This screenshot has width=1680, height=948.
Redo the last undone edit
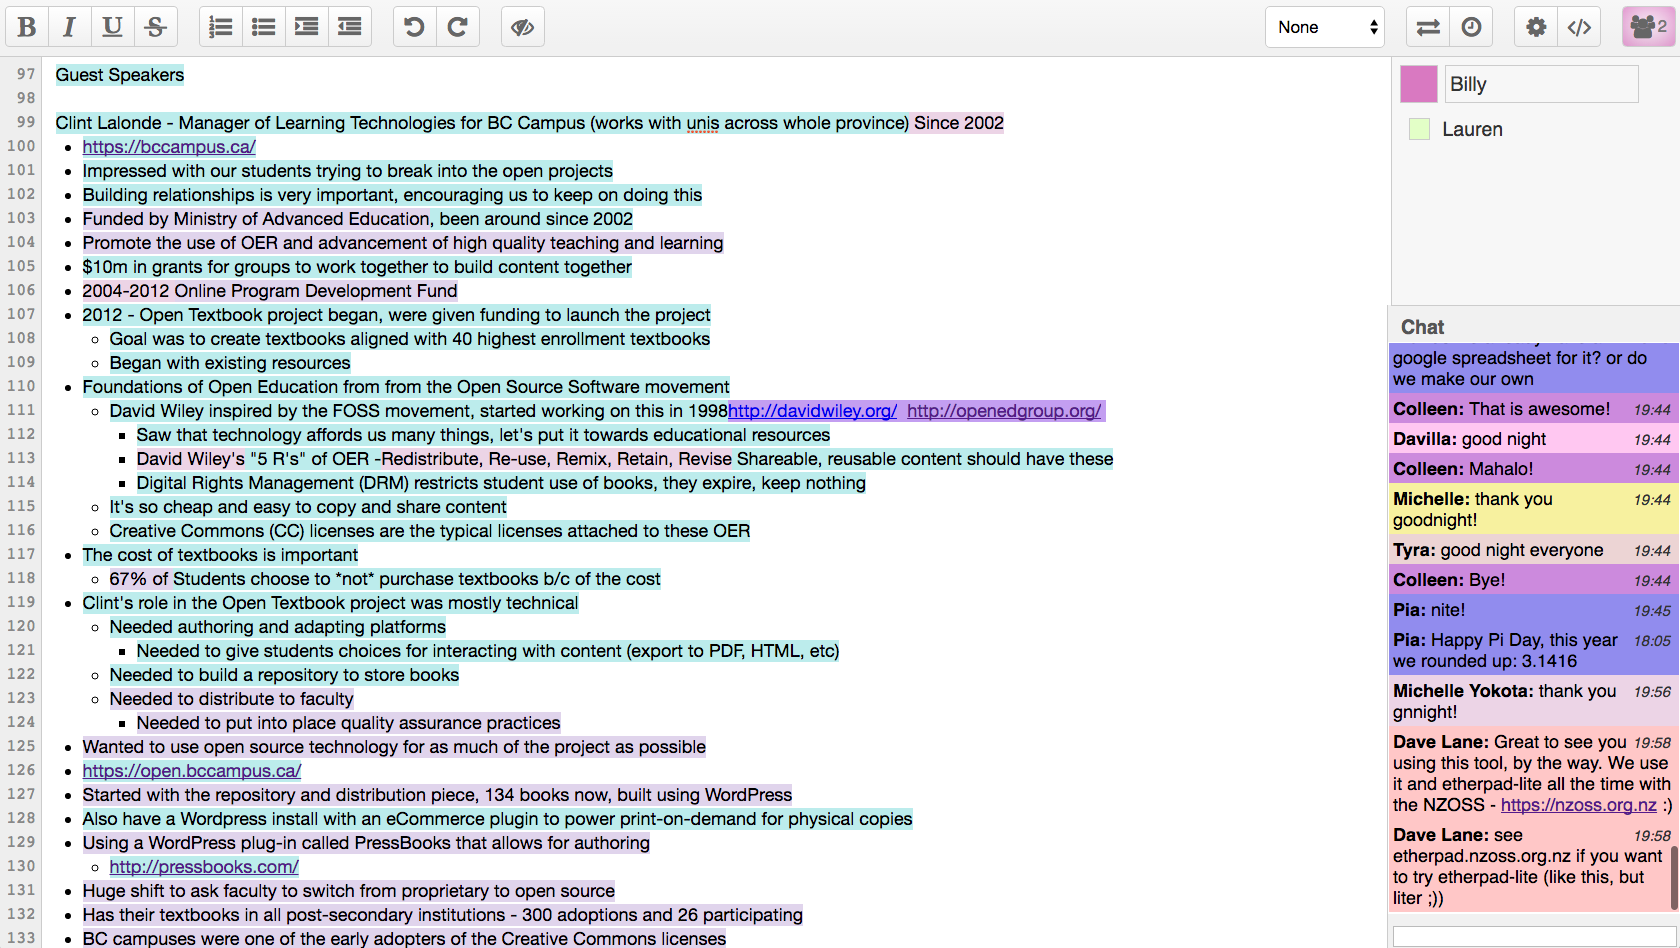[x=457, y=27]
